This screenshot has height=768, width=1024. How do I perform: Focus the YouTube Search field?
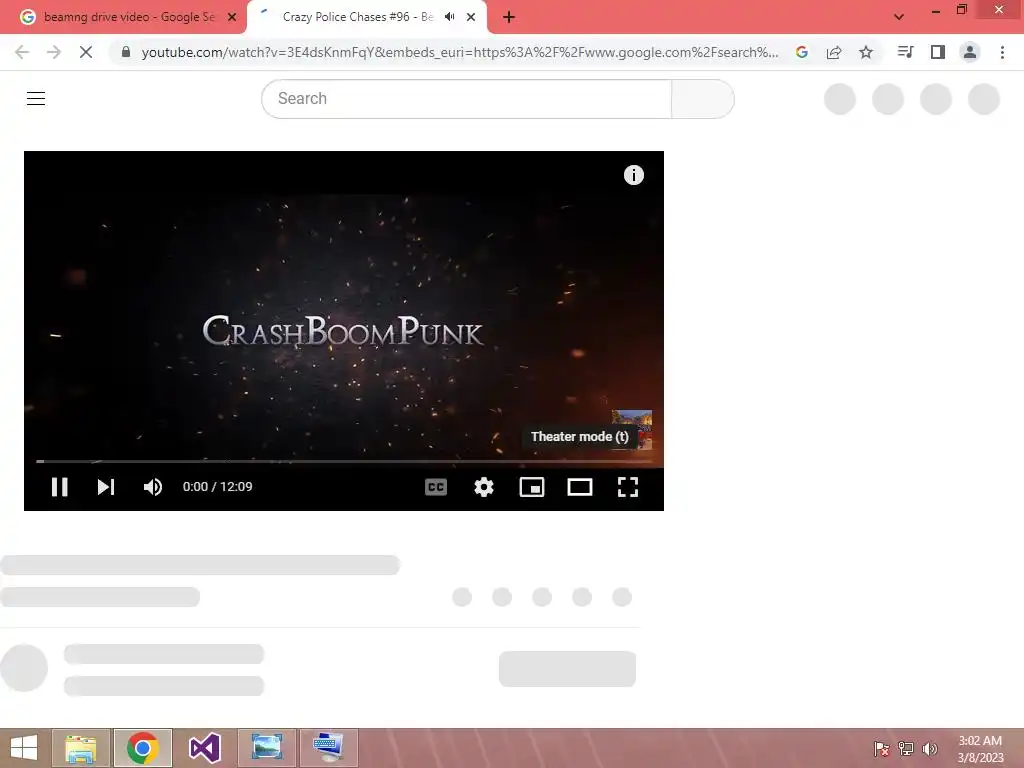(466, 99)
